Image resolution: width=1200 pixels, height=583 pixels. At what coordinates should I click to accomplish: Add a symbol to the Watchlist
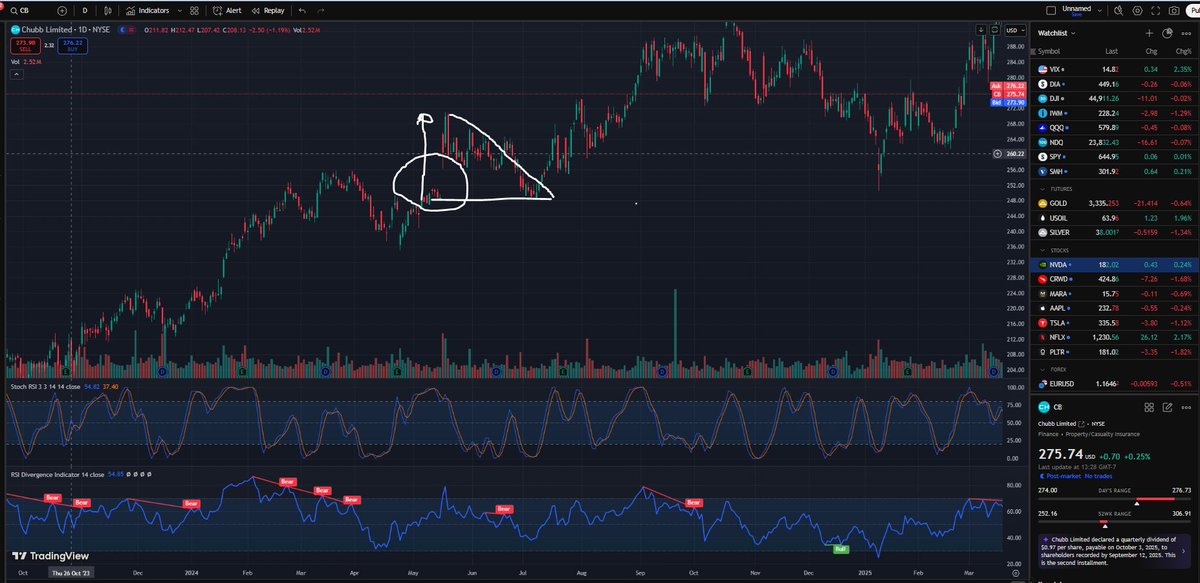coord(1149,33)
